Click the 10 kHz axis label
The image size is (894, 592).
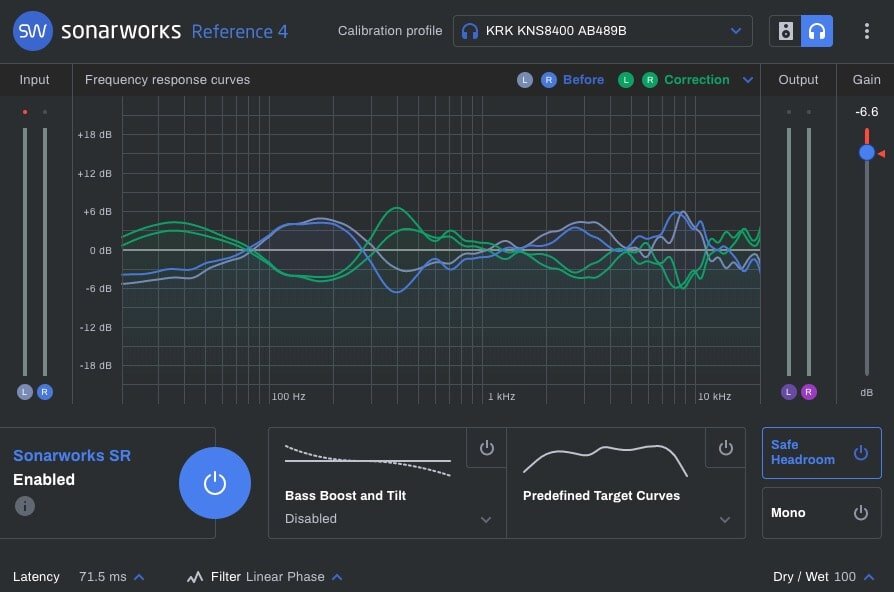pyautogui.click(x=715, y=396)
